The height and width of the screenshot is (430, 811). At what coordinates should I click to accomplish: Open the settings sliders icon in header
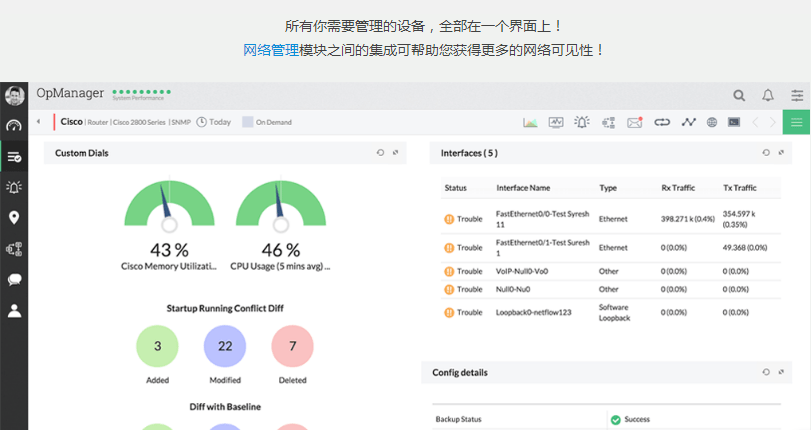[x=797, y=95]
